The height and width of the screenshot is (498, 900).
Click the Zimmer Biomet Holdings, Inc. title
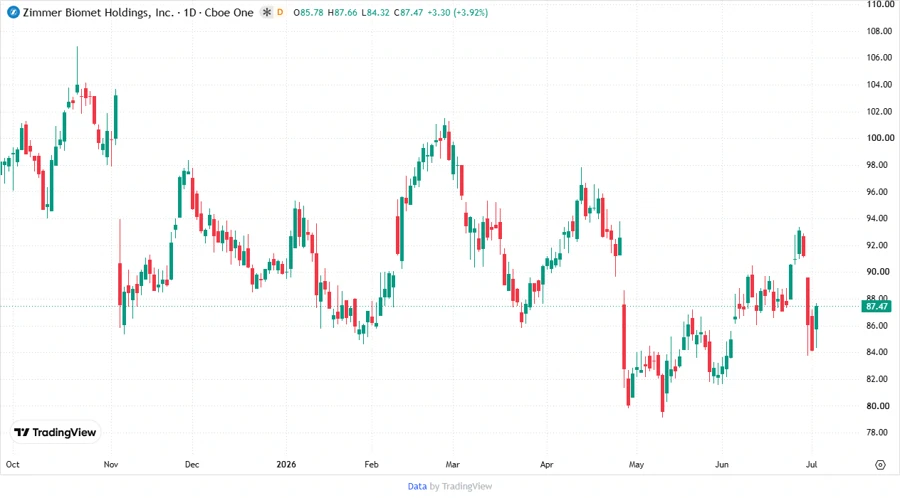pos(98,12)
